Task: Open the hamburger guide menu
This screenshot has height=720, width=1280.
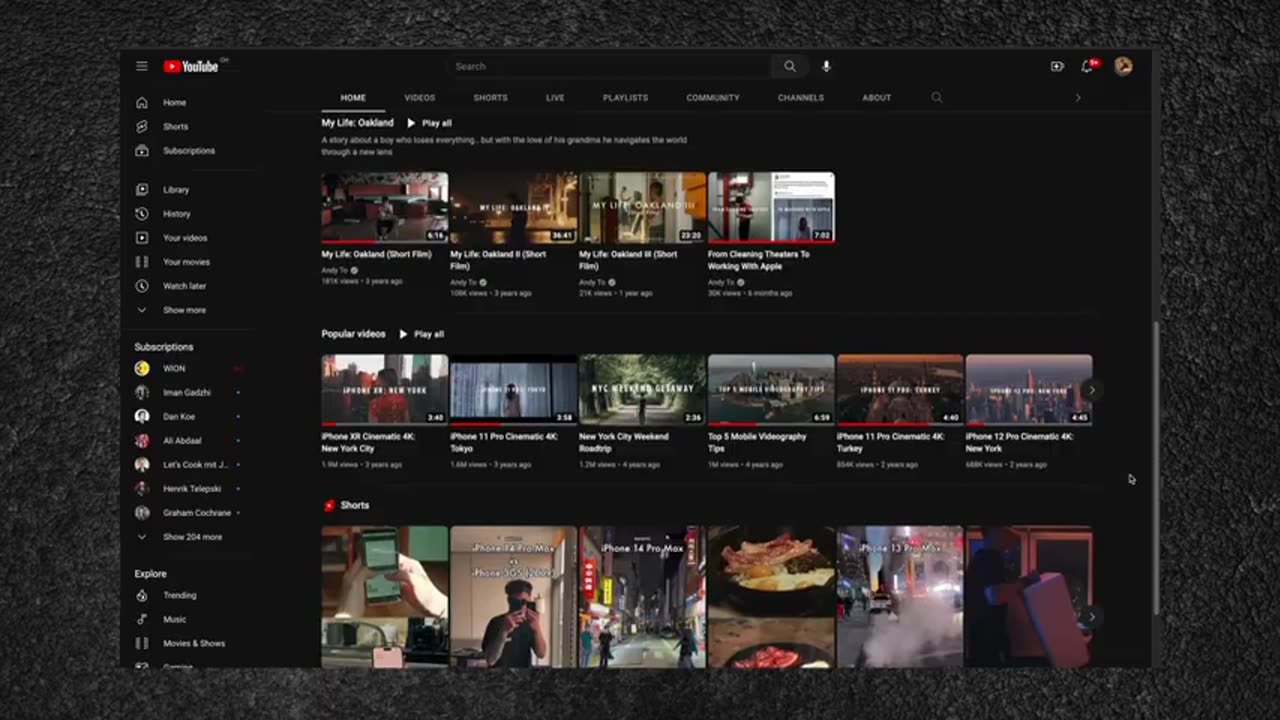Action: tap(142, 66)
